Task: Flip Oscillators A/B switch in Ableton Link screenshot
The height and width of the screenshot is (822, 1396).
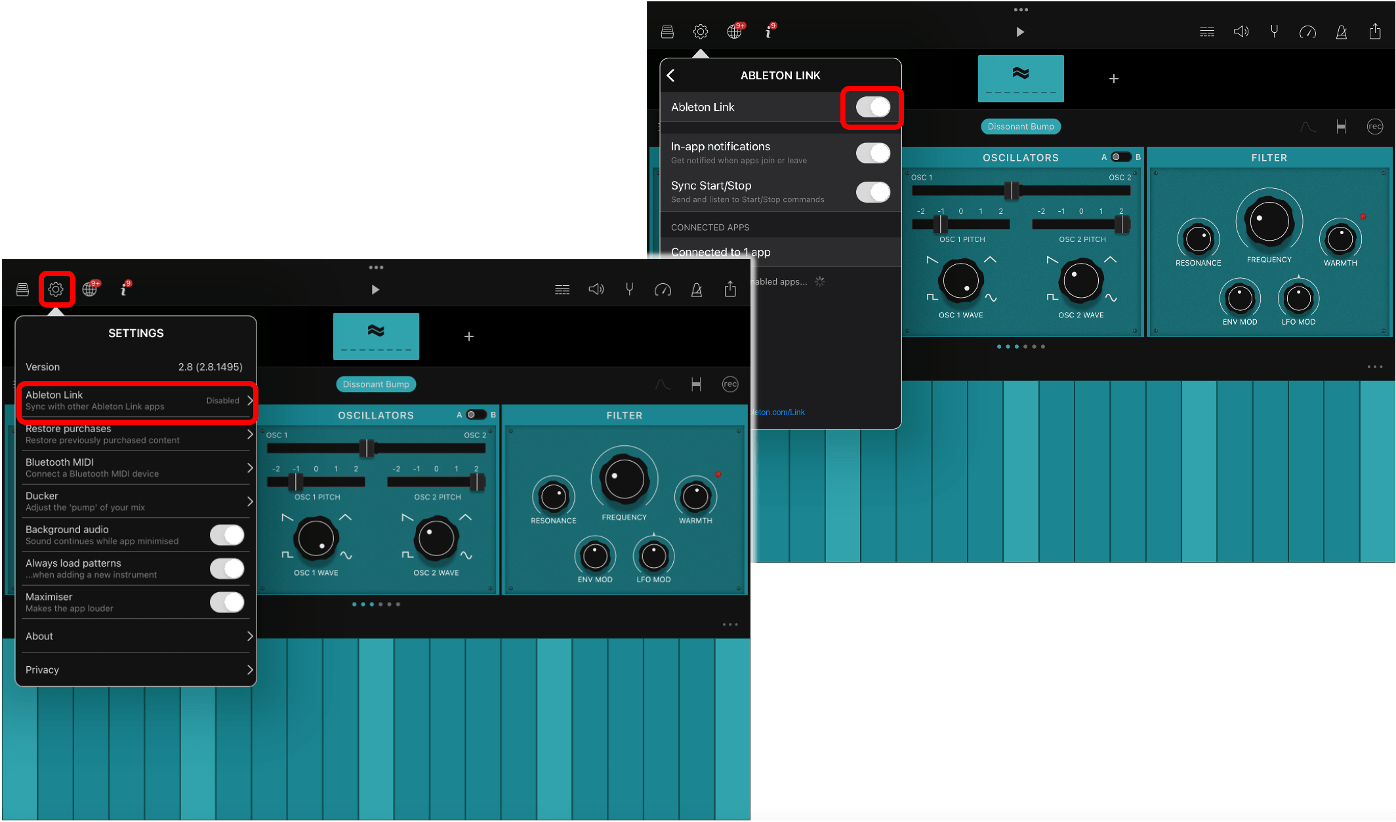Action: [1121, 157]
